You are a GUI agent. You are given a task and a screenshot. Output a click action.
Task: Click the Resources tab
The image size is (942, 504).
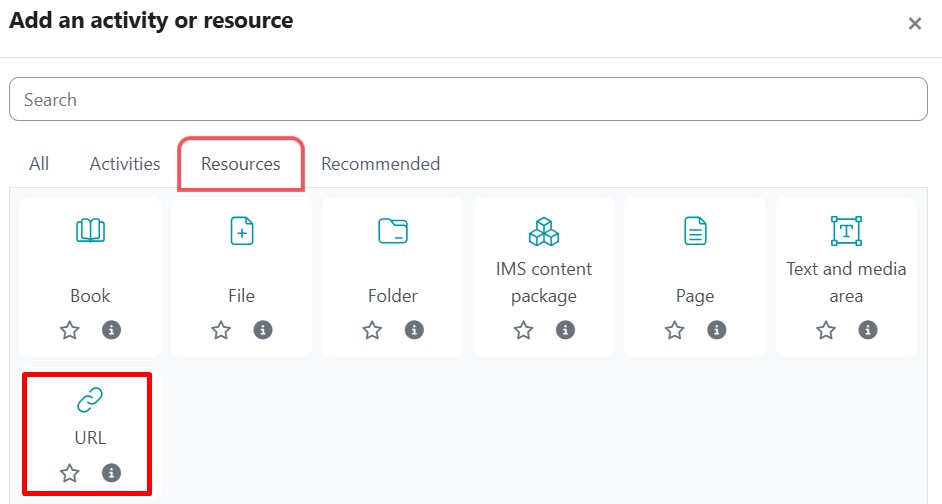pyautogui.click(x=241, y=164)
